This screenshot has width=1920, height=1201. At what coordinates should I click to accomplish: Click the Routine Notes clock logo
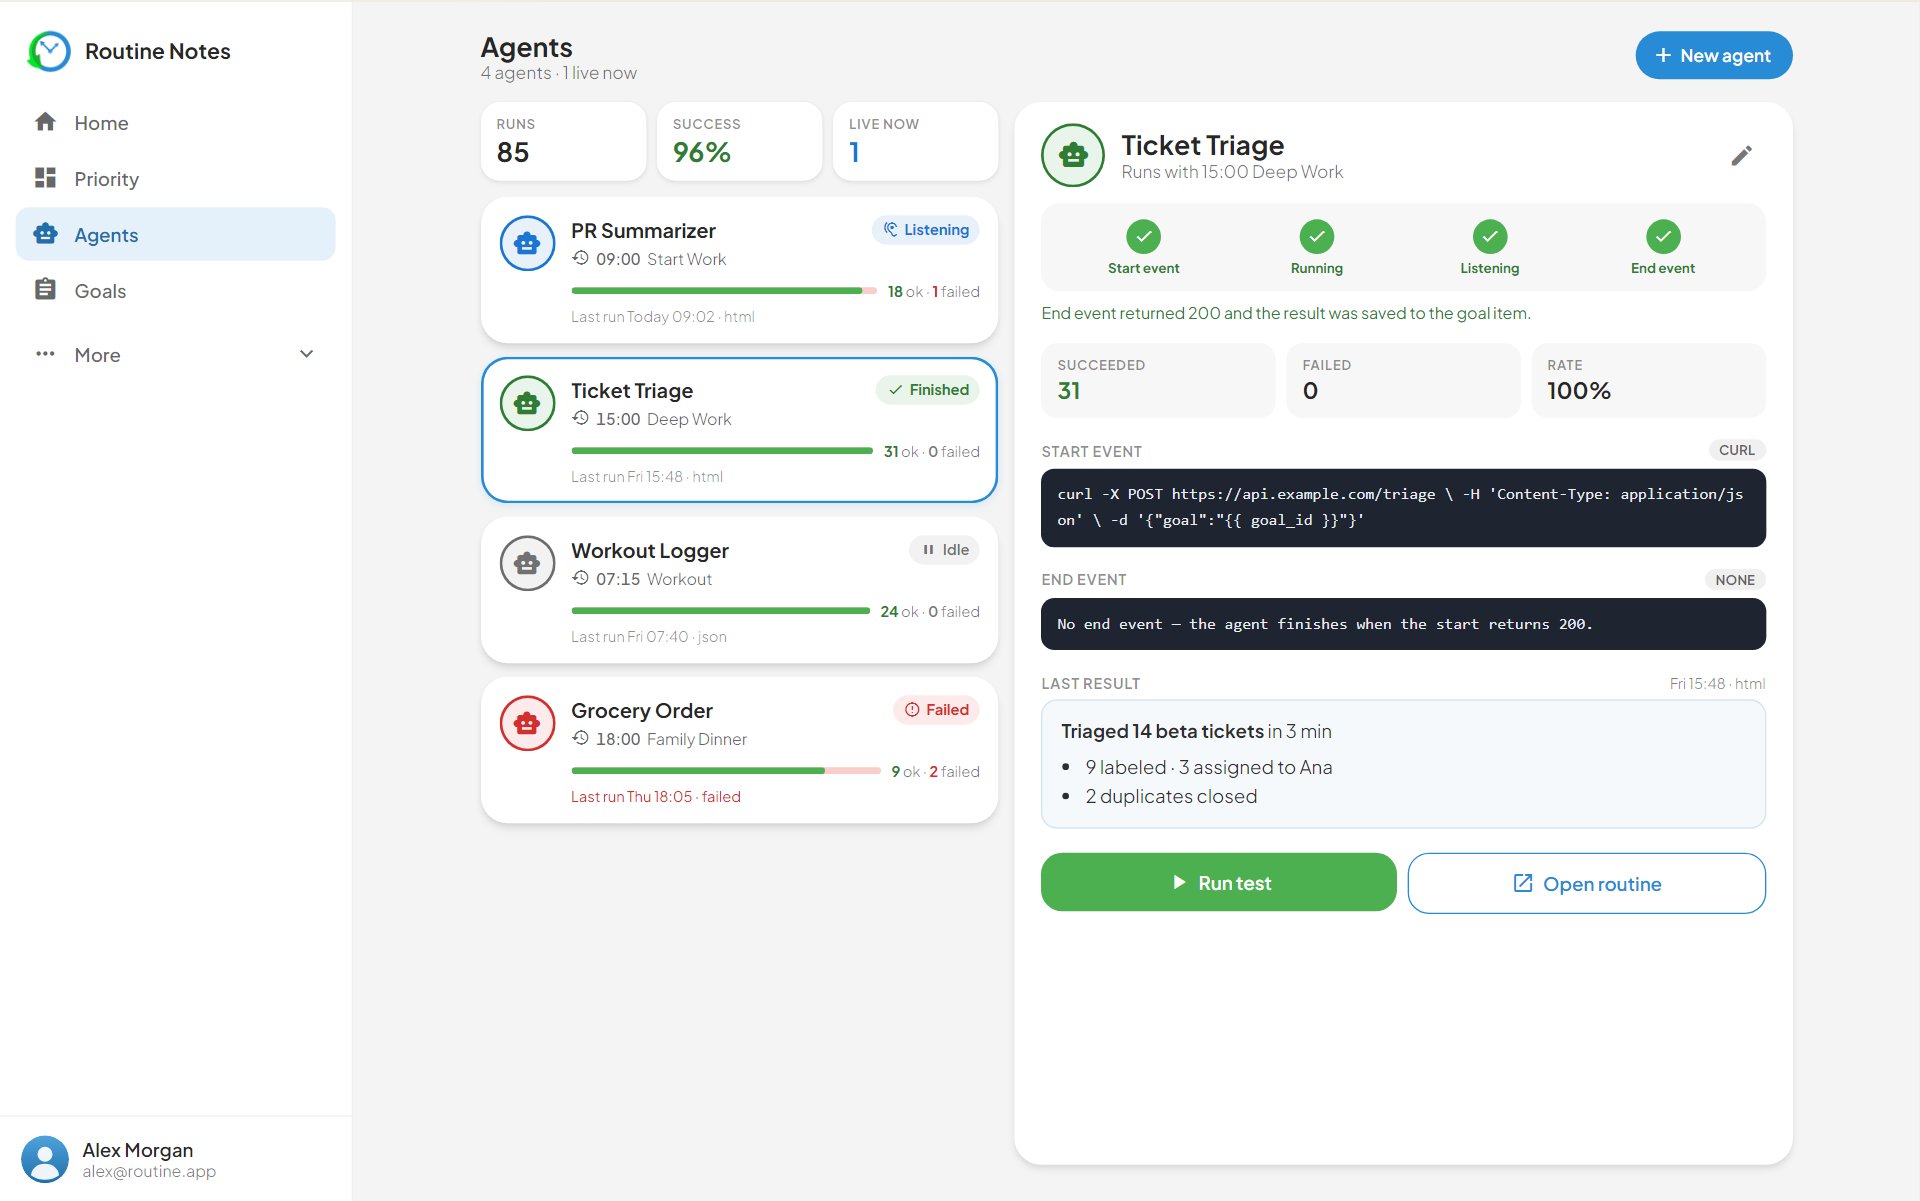(48, 51)
